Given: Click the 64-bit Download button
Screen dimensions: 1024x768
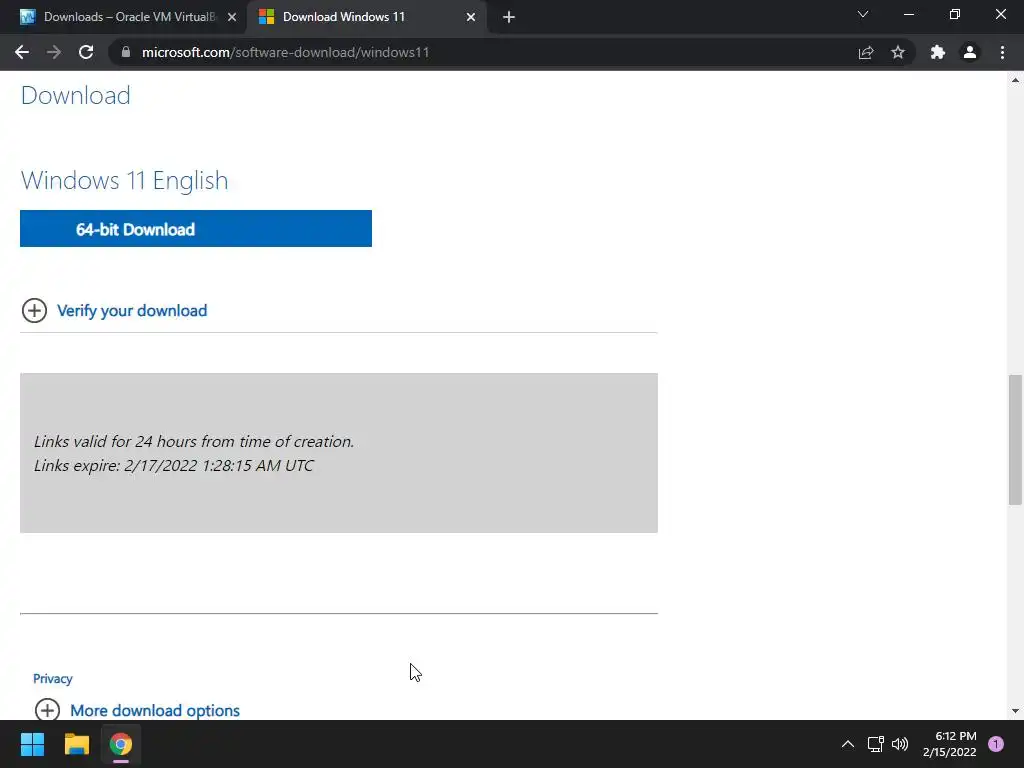Looking at the screenshot, I should click(196, 229).
